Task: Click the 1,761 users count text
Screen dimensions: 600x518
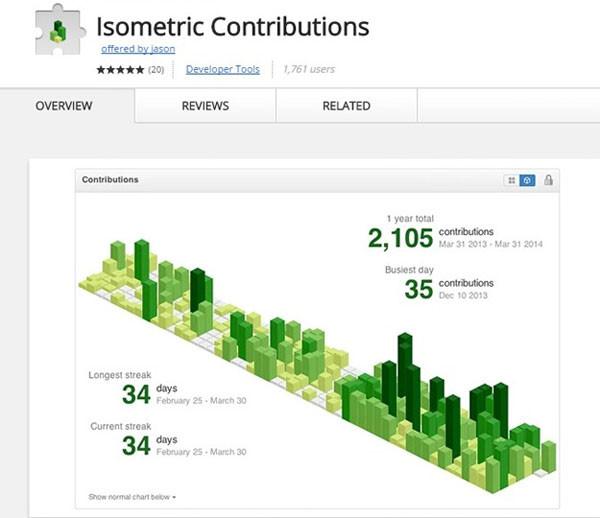Action: [309, 70]
